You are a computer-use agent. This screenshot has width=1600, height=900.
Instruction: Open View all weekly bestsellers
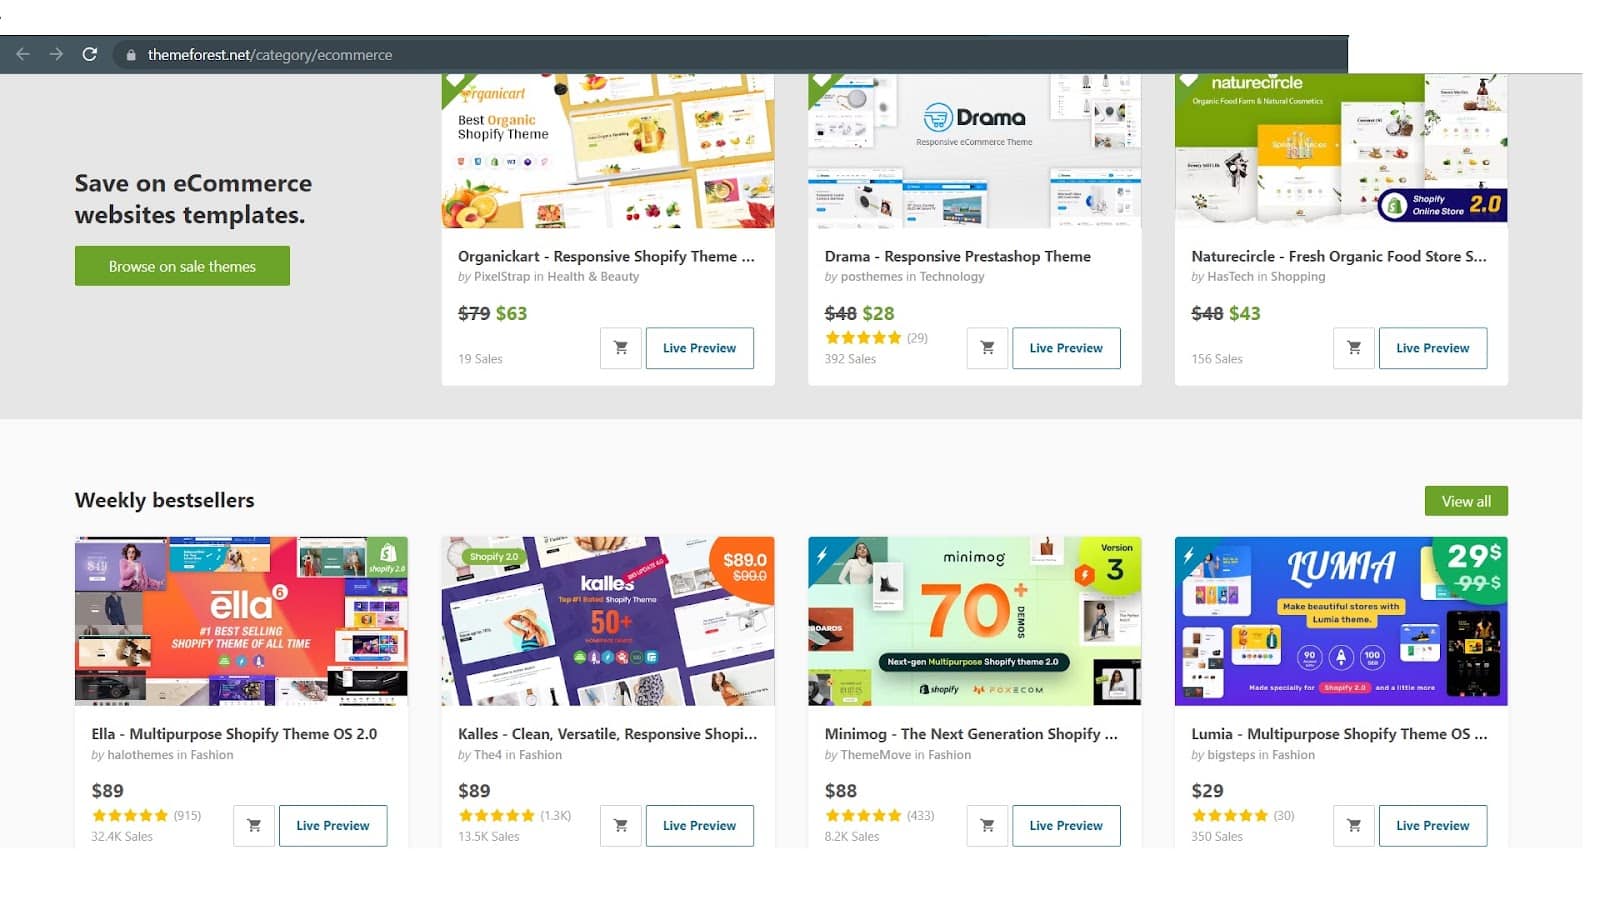(1466, 501)
